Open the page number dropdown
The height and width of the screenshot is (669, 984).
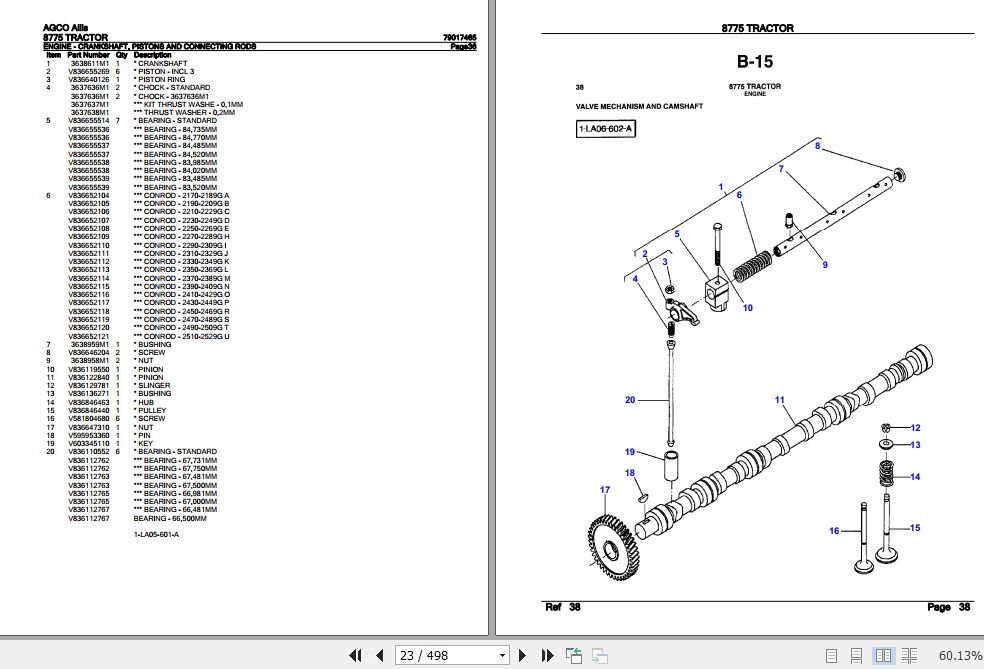[x=500, y=654]
